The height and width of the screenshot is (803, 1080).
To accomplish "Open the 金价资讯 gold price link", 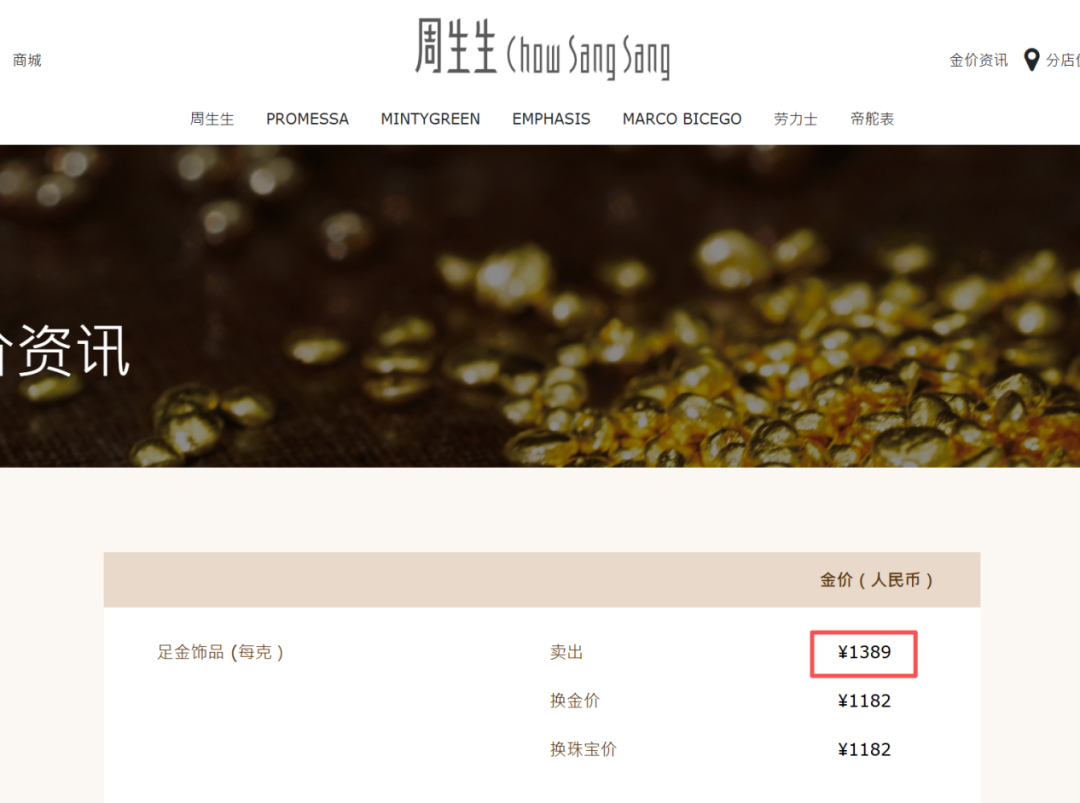I will tap(978, 61).
